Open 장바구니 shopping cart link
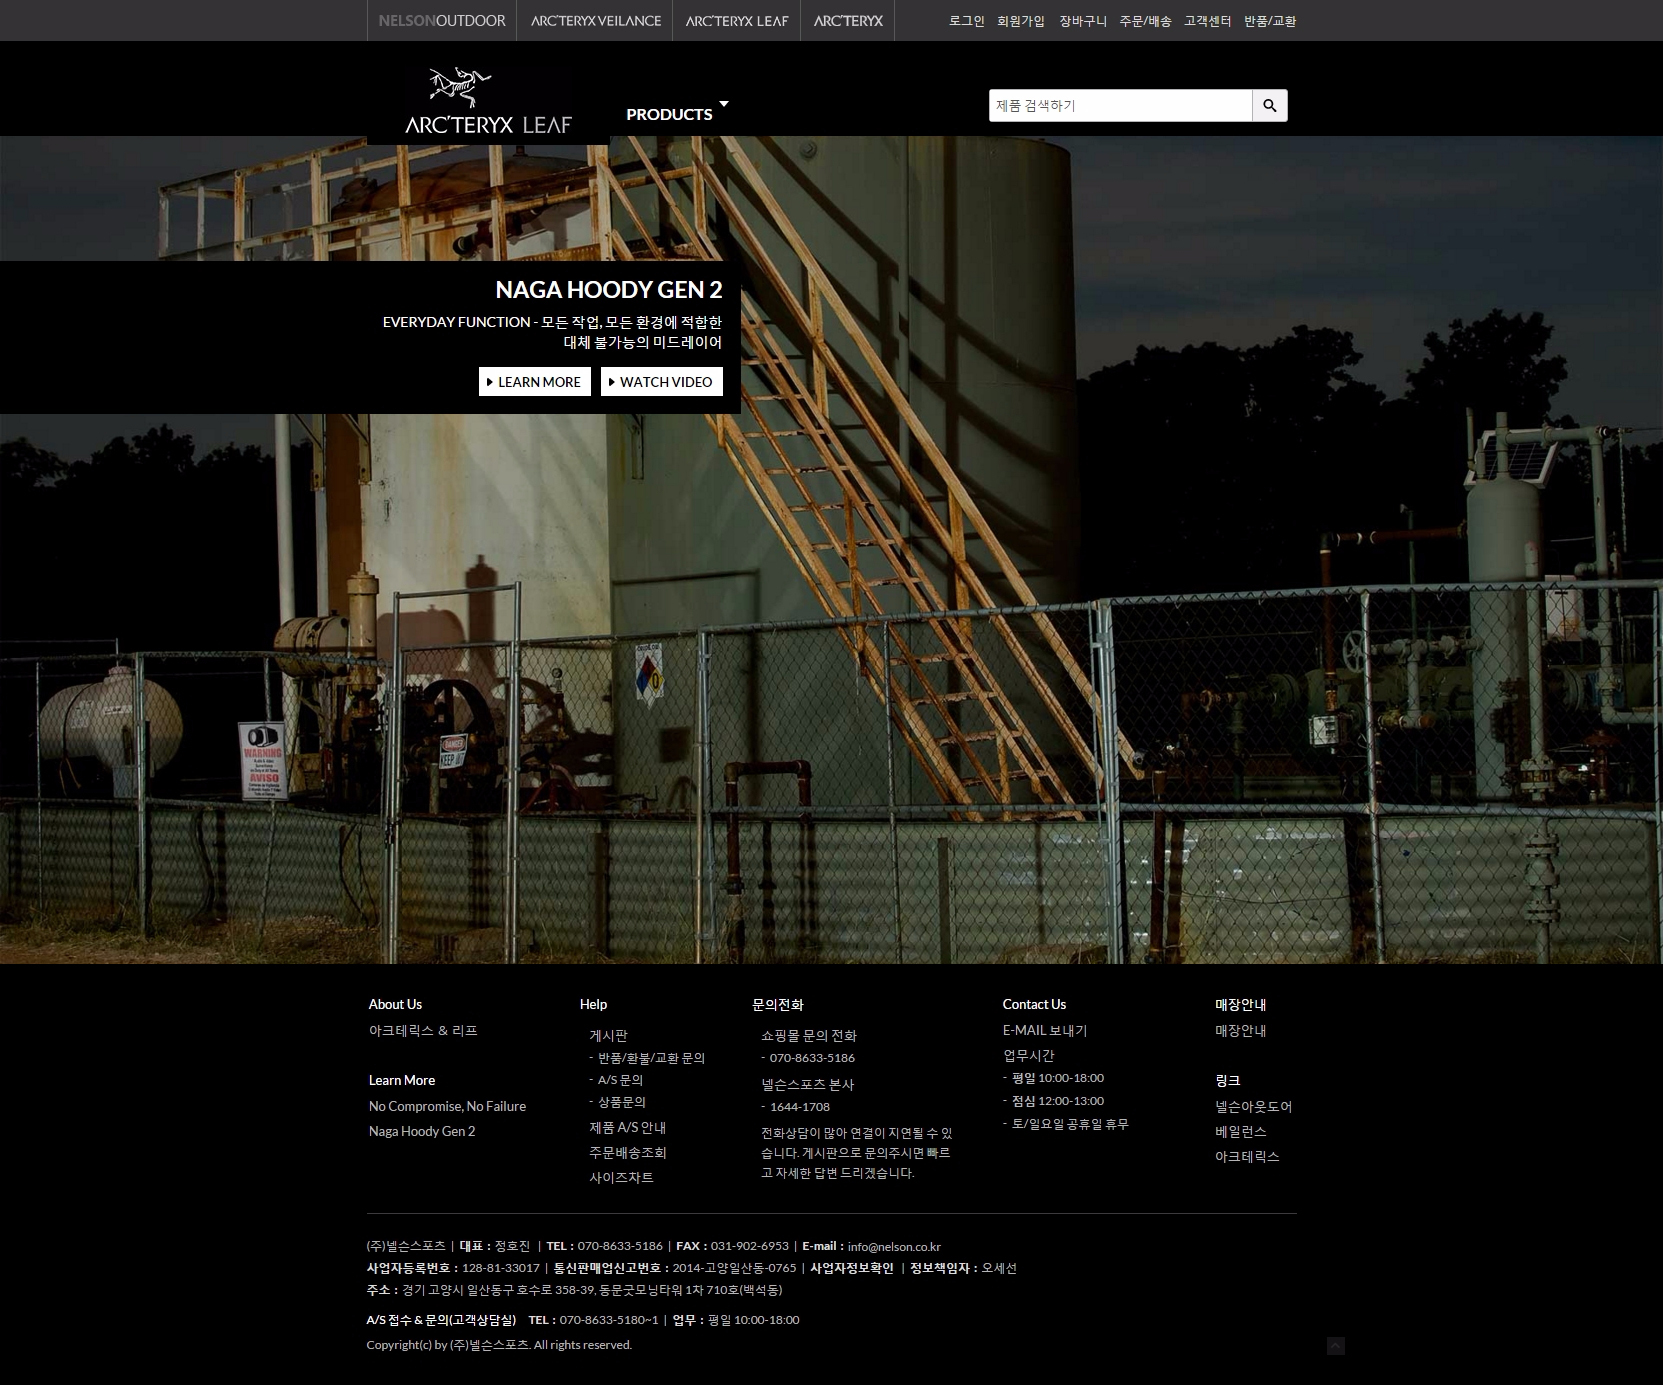1663x1385 pixels. click(x=1083, y=21)
